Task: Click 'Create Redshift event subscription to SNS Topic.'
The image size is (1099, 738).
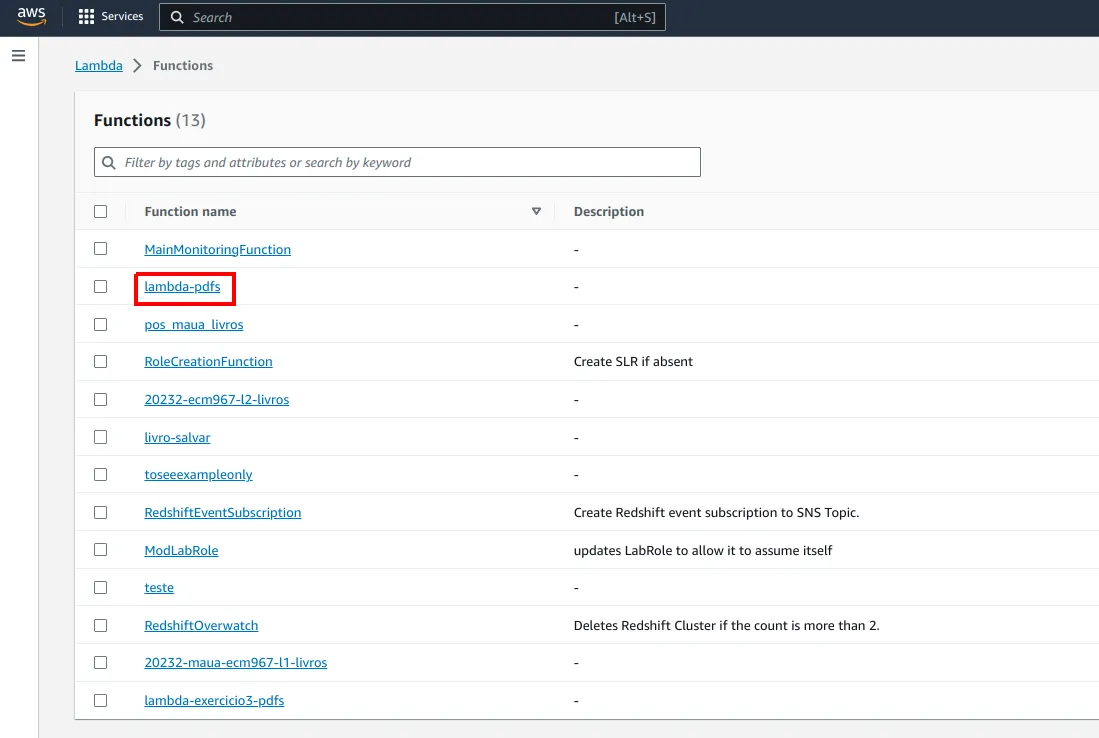Action: point(716,512)
